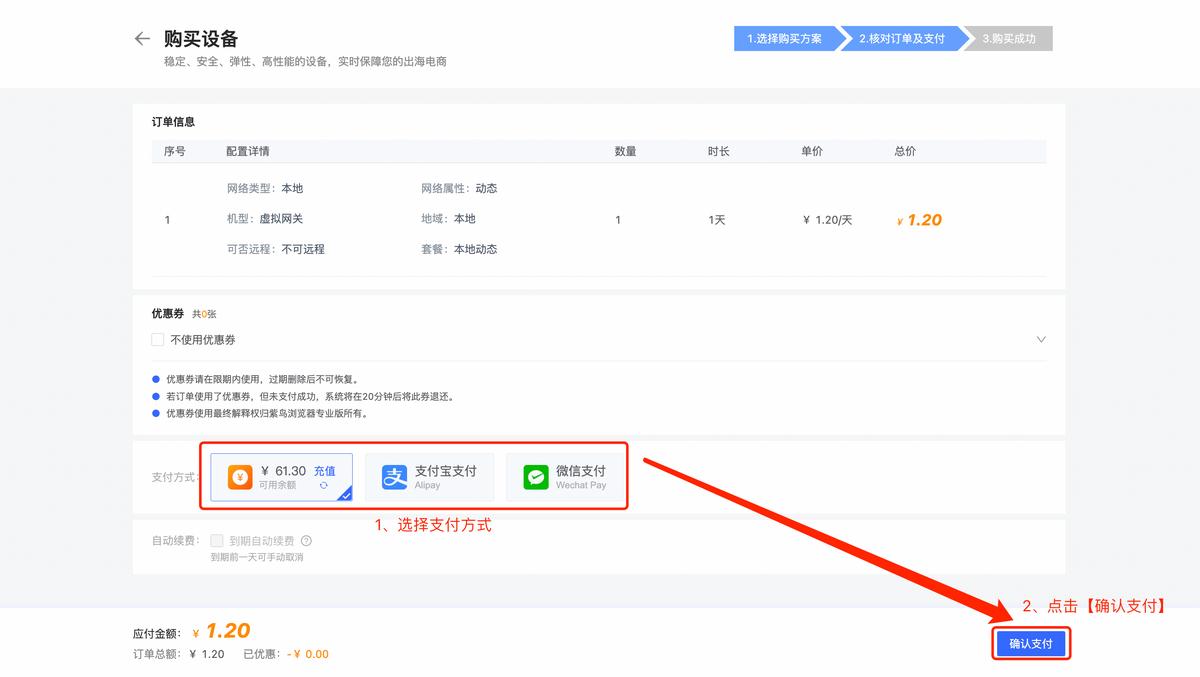Click step 1.选择购买方案 in the progress bar
This screenshot has width=1200, height=677.
pyautogui.click(x=788, y=38)
